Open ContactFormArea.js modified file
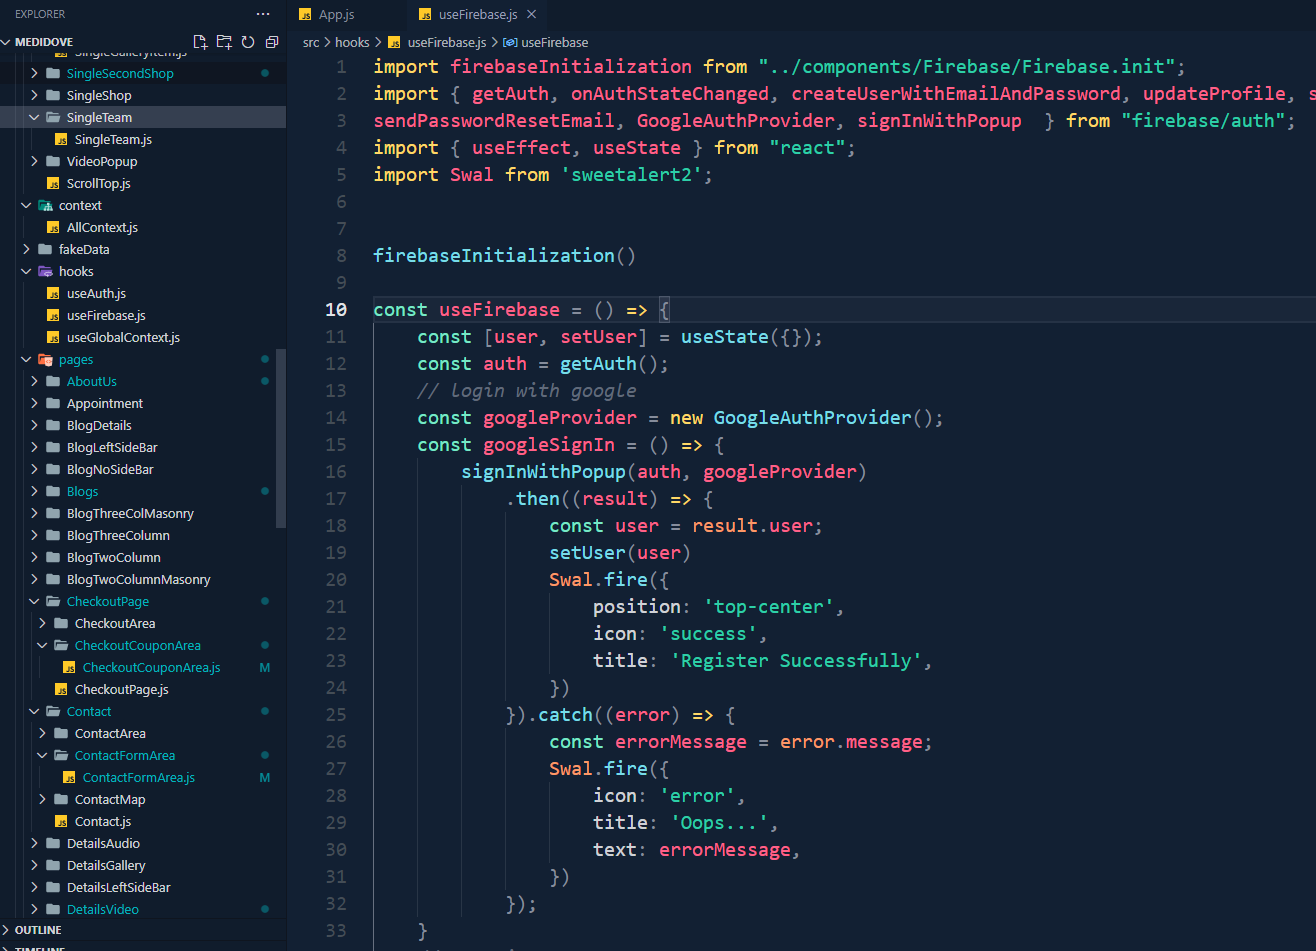 (x=139, y=778)
